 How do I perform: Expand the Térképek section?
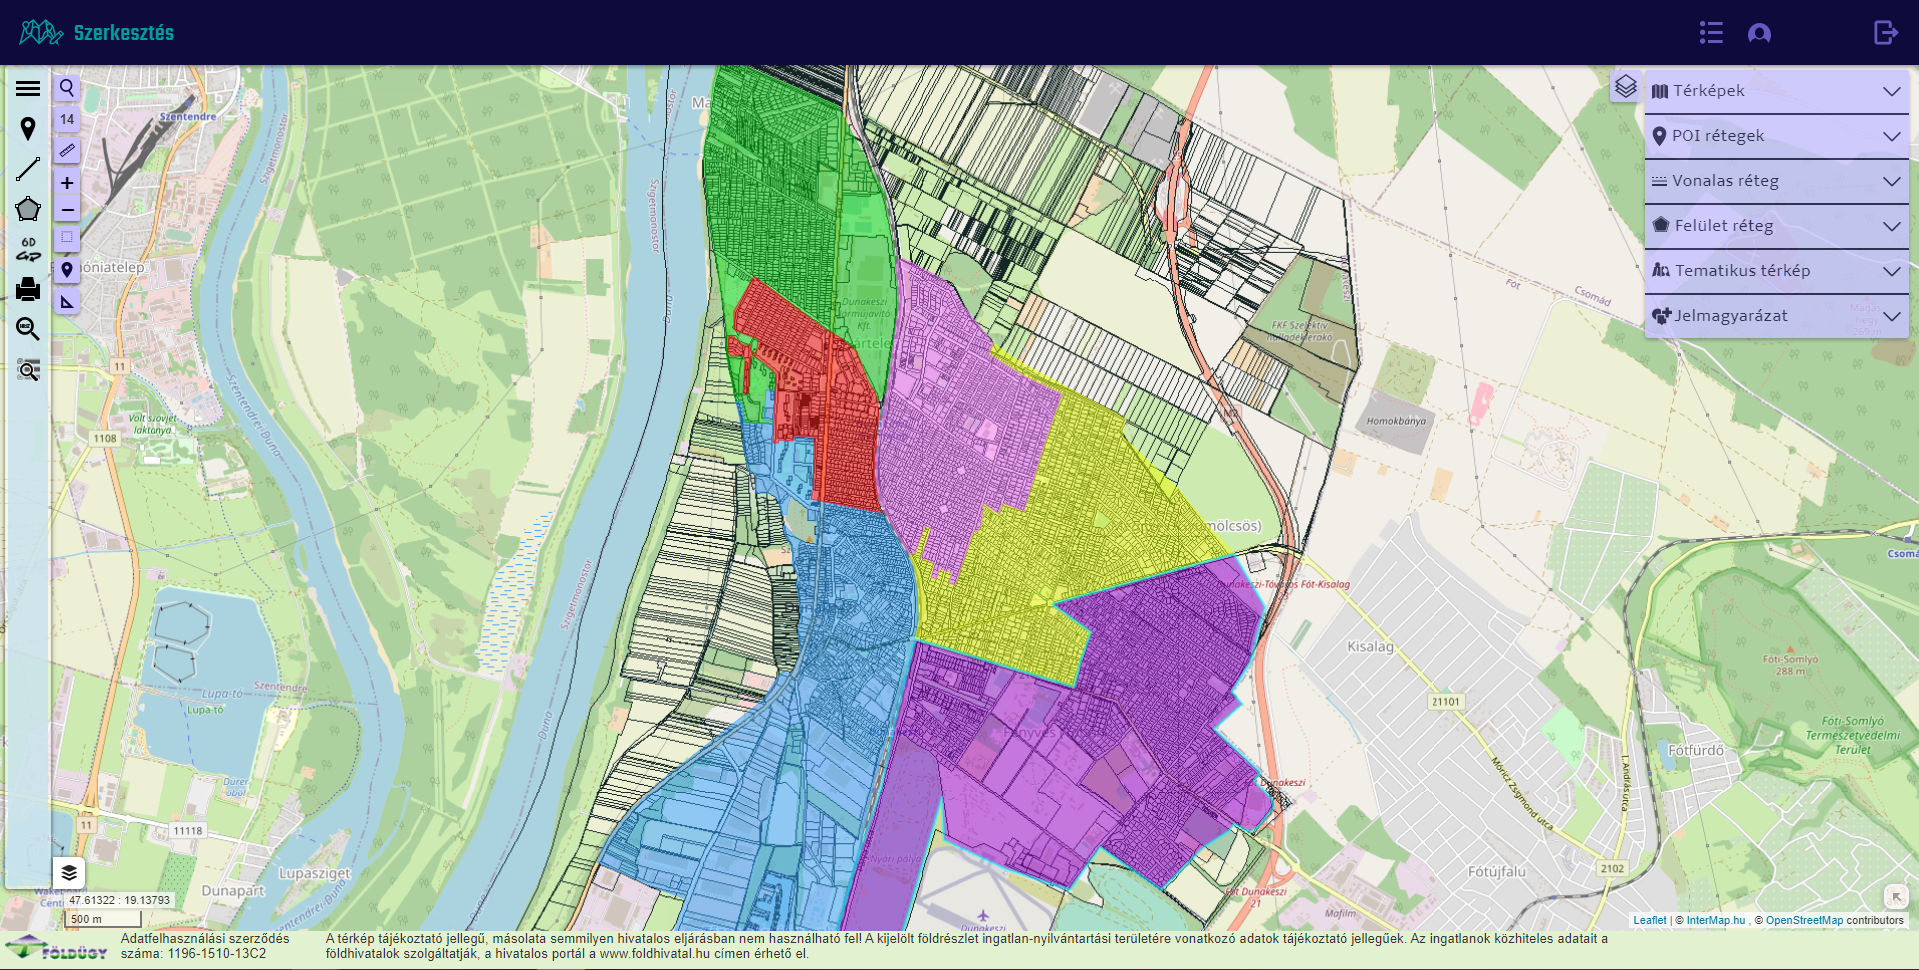(1776, 91)
